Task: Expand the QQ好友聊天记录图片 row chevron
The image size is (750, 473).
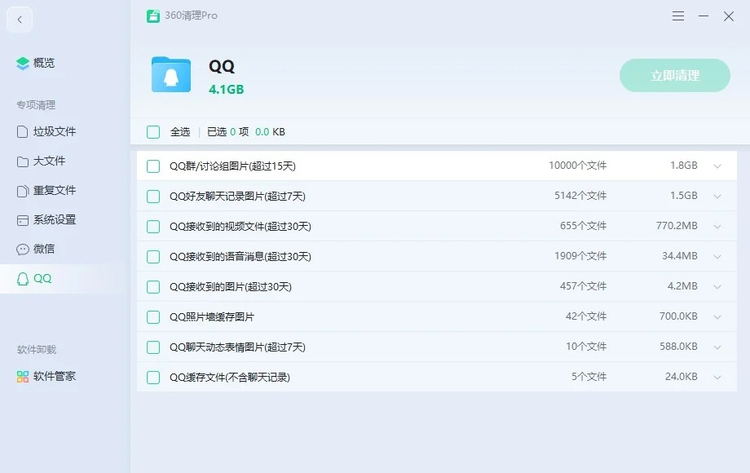Action: (717, 197)
